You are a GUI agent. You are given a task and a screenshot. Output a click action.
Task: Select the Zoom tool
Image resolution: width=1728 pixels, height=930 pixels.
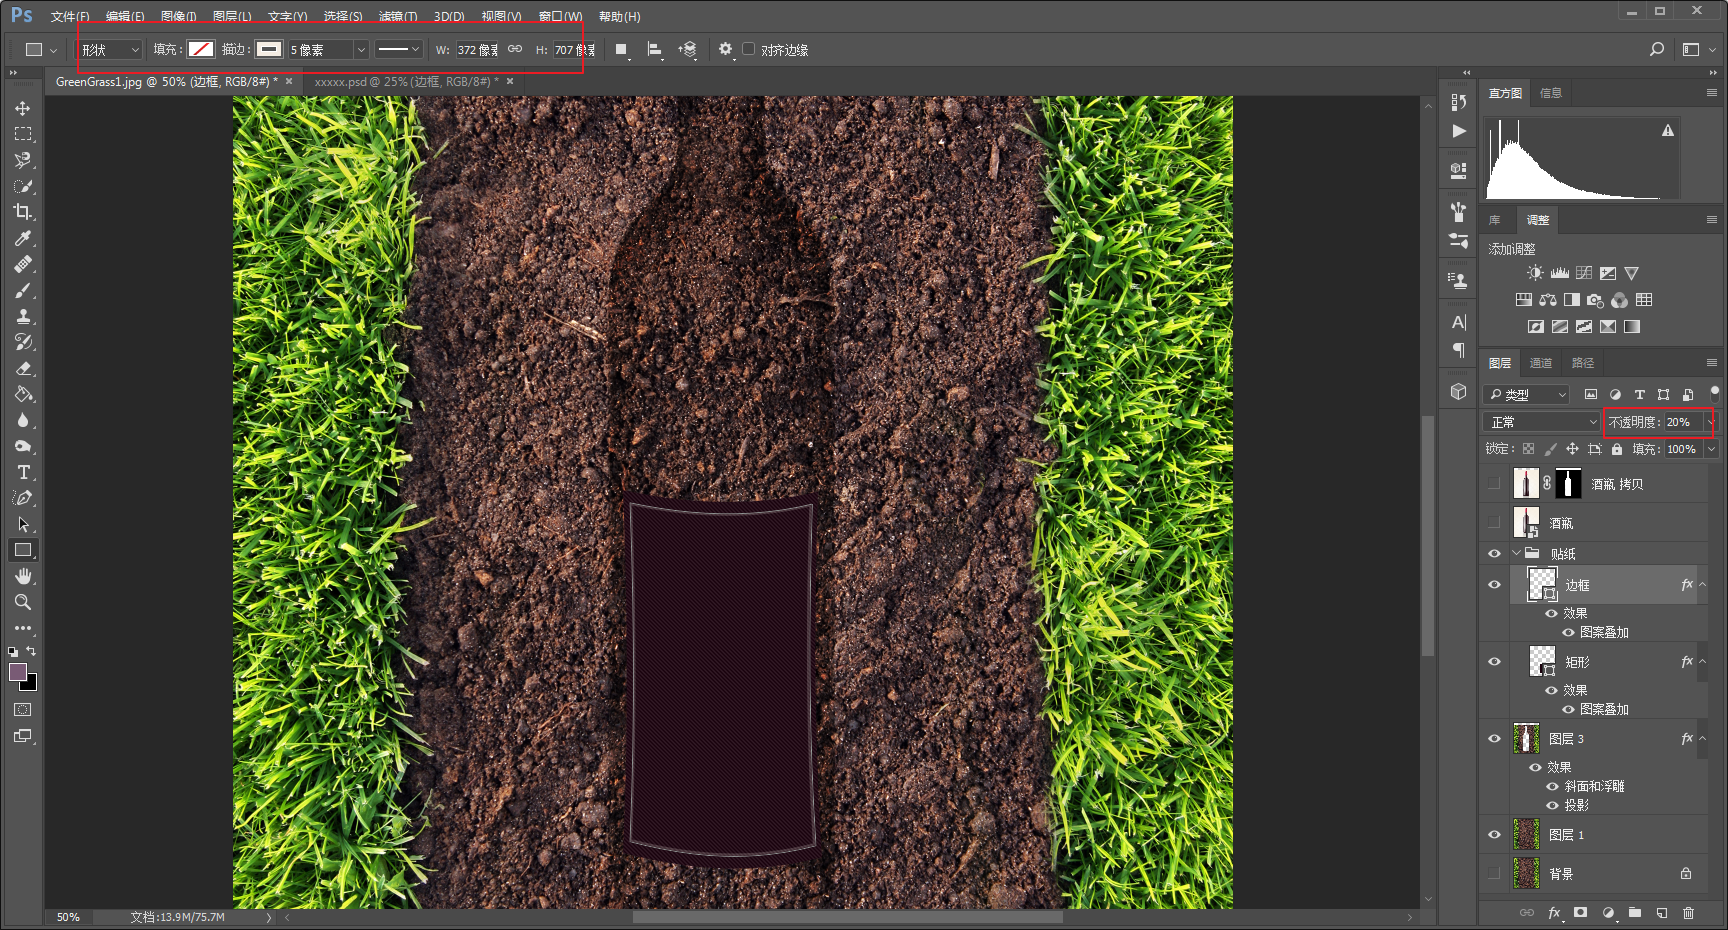[x=23, y=602]
